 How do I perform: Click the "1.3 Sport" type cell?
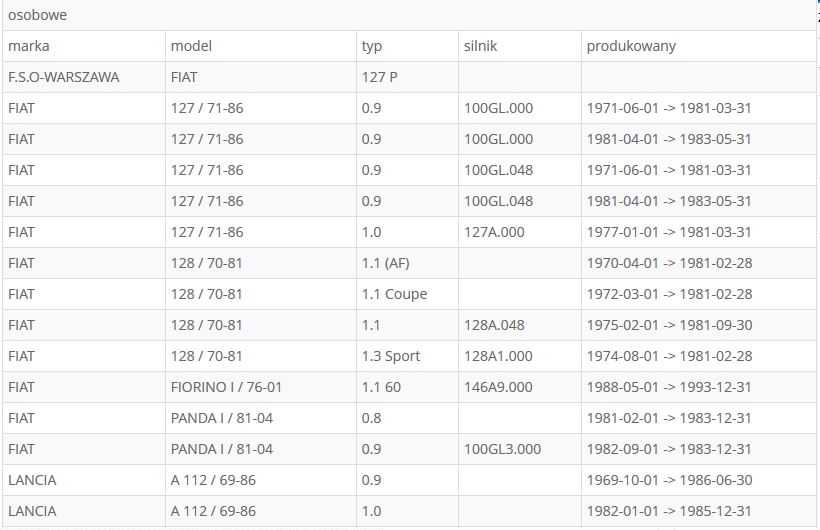(391, 356)
